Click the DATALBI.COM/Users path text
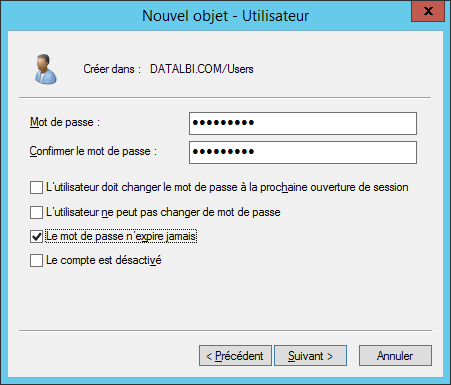This screenshot has width=451, height=385. [x=202, y=69]
